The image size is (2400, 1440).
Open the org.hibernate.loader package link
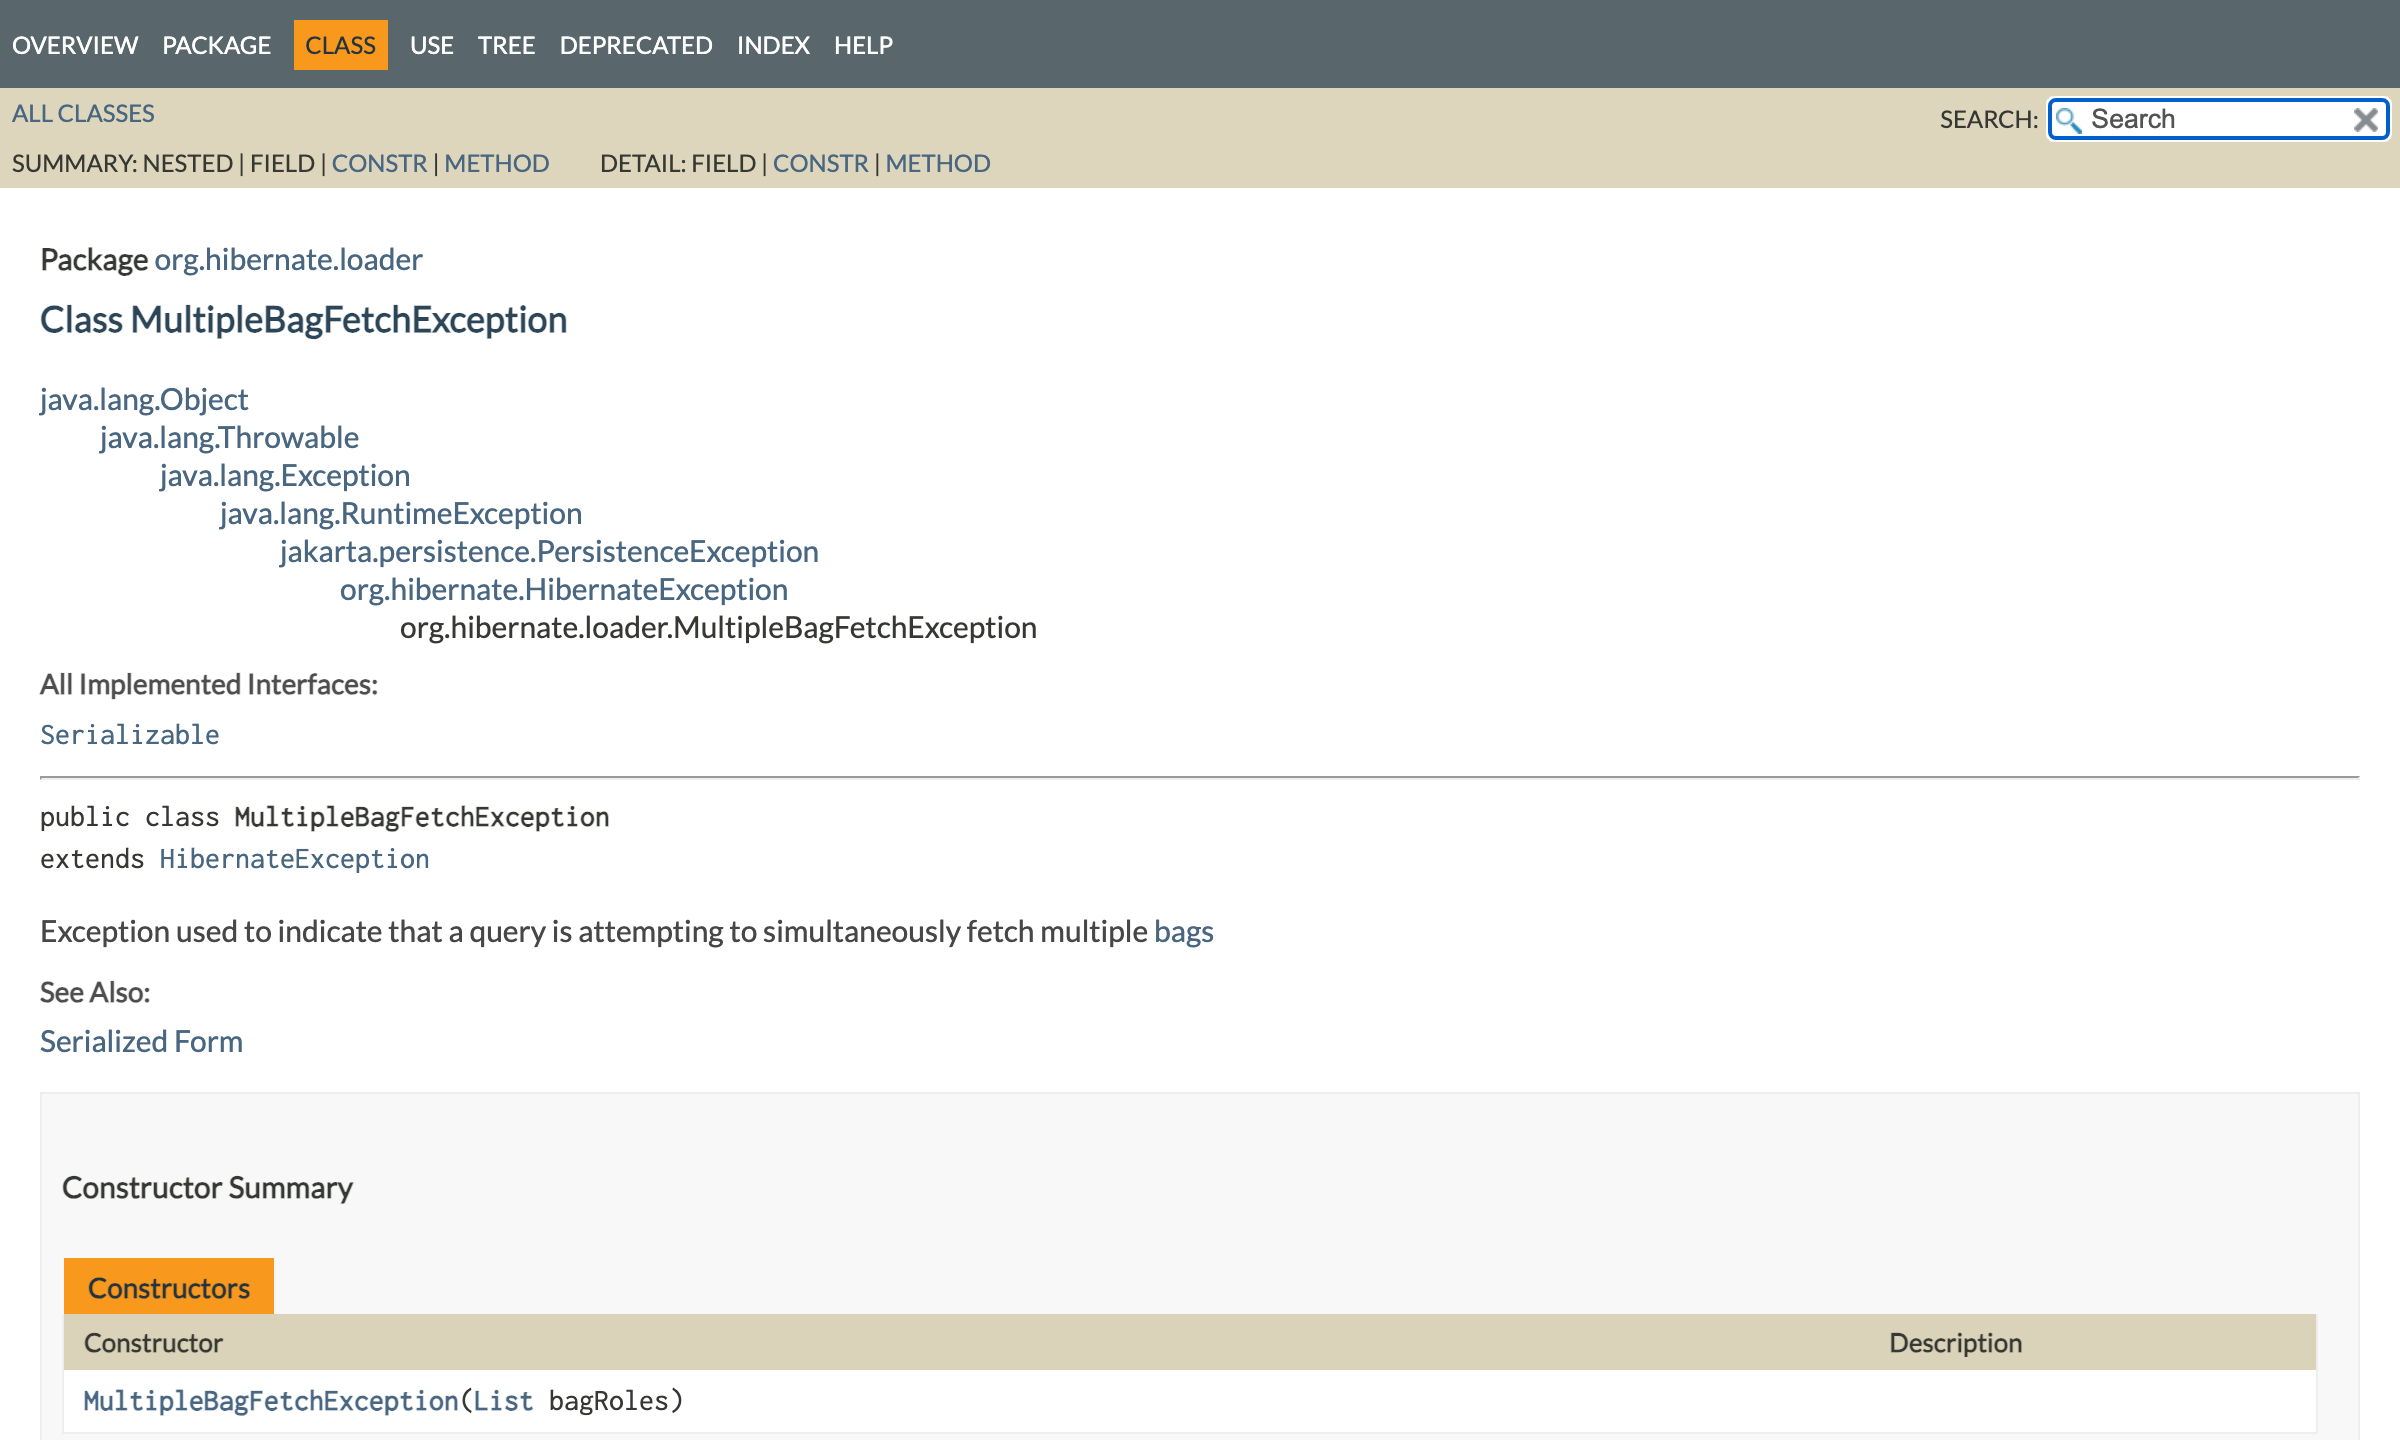pyautogui.click(x=288, y=259)
